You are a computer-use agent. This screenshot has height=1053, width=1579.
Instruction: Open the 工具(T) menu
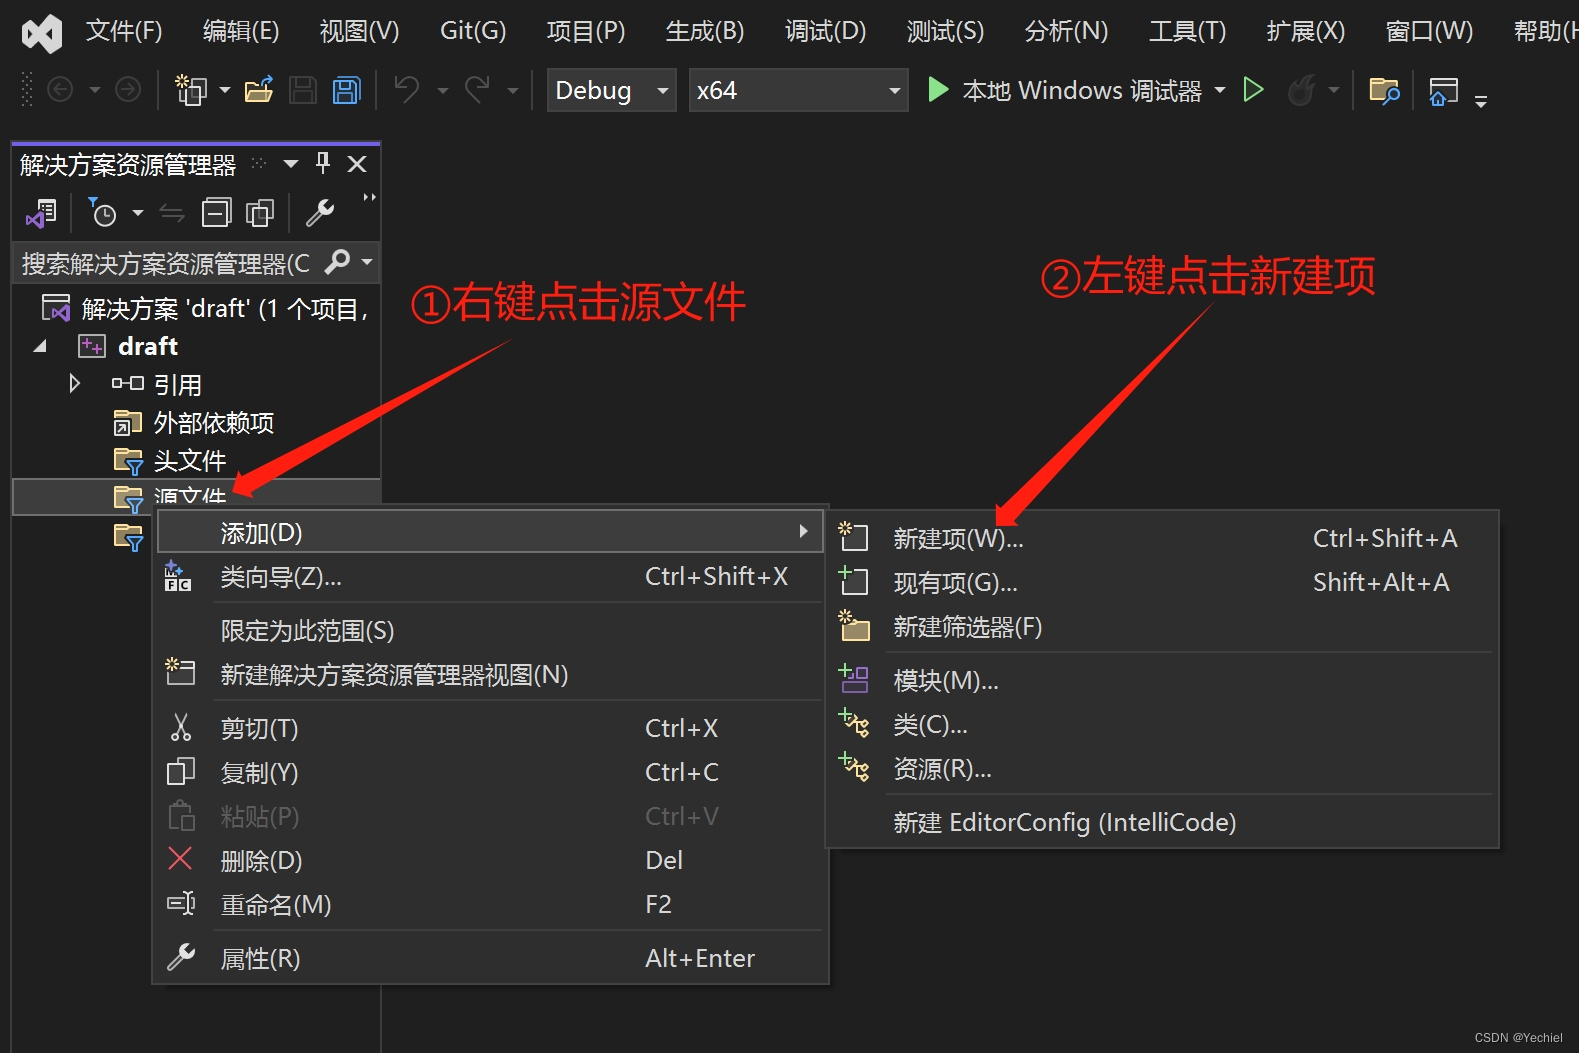coord(1187,31)
